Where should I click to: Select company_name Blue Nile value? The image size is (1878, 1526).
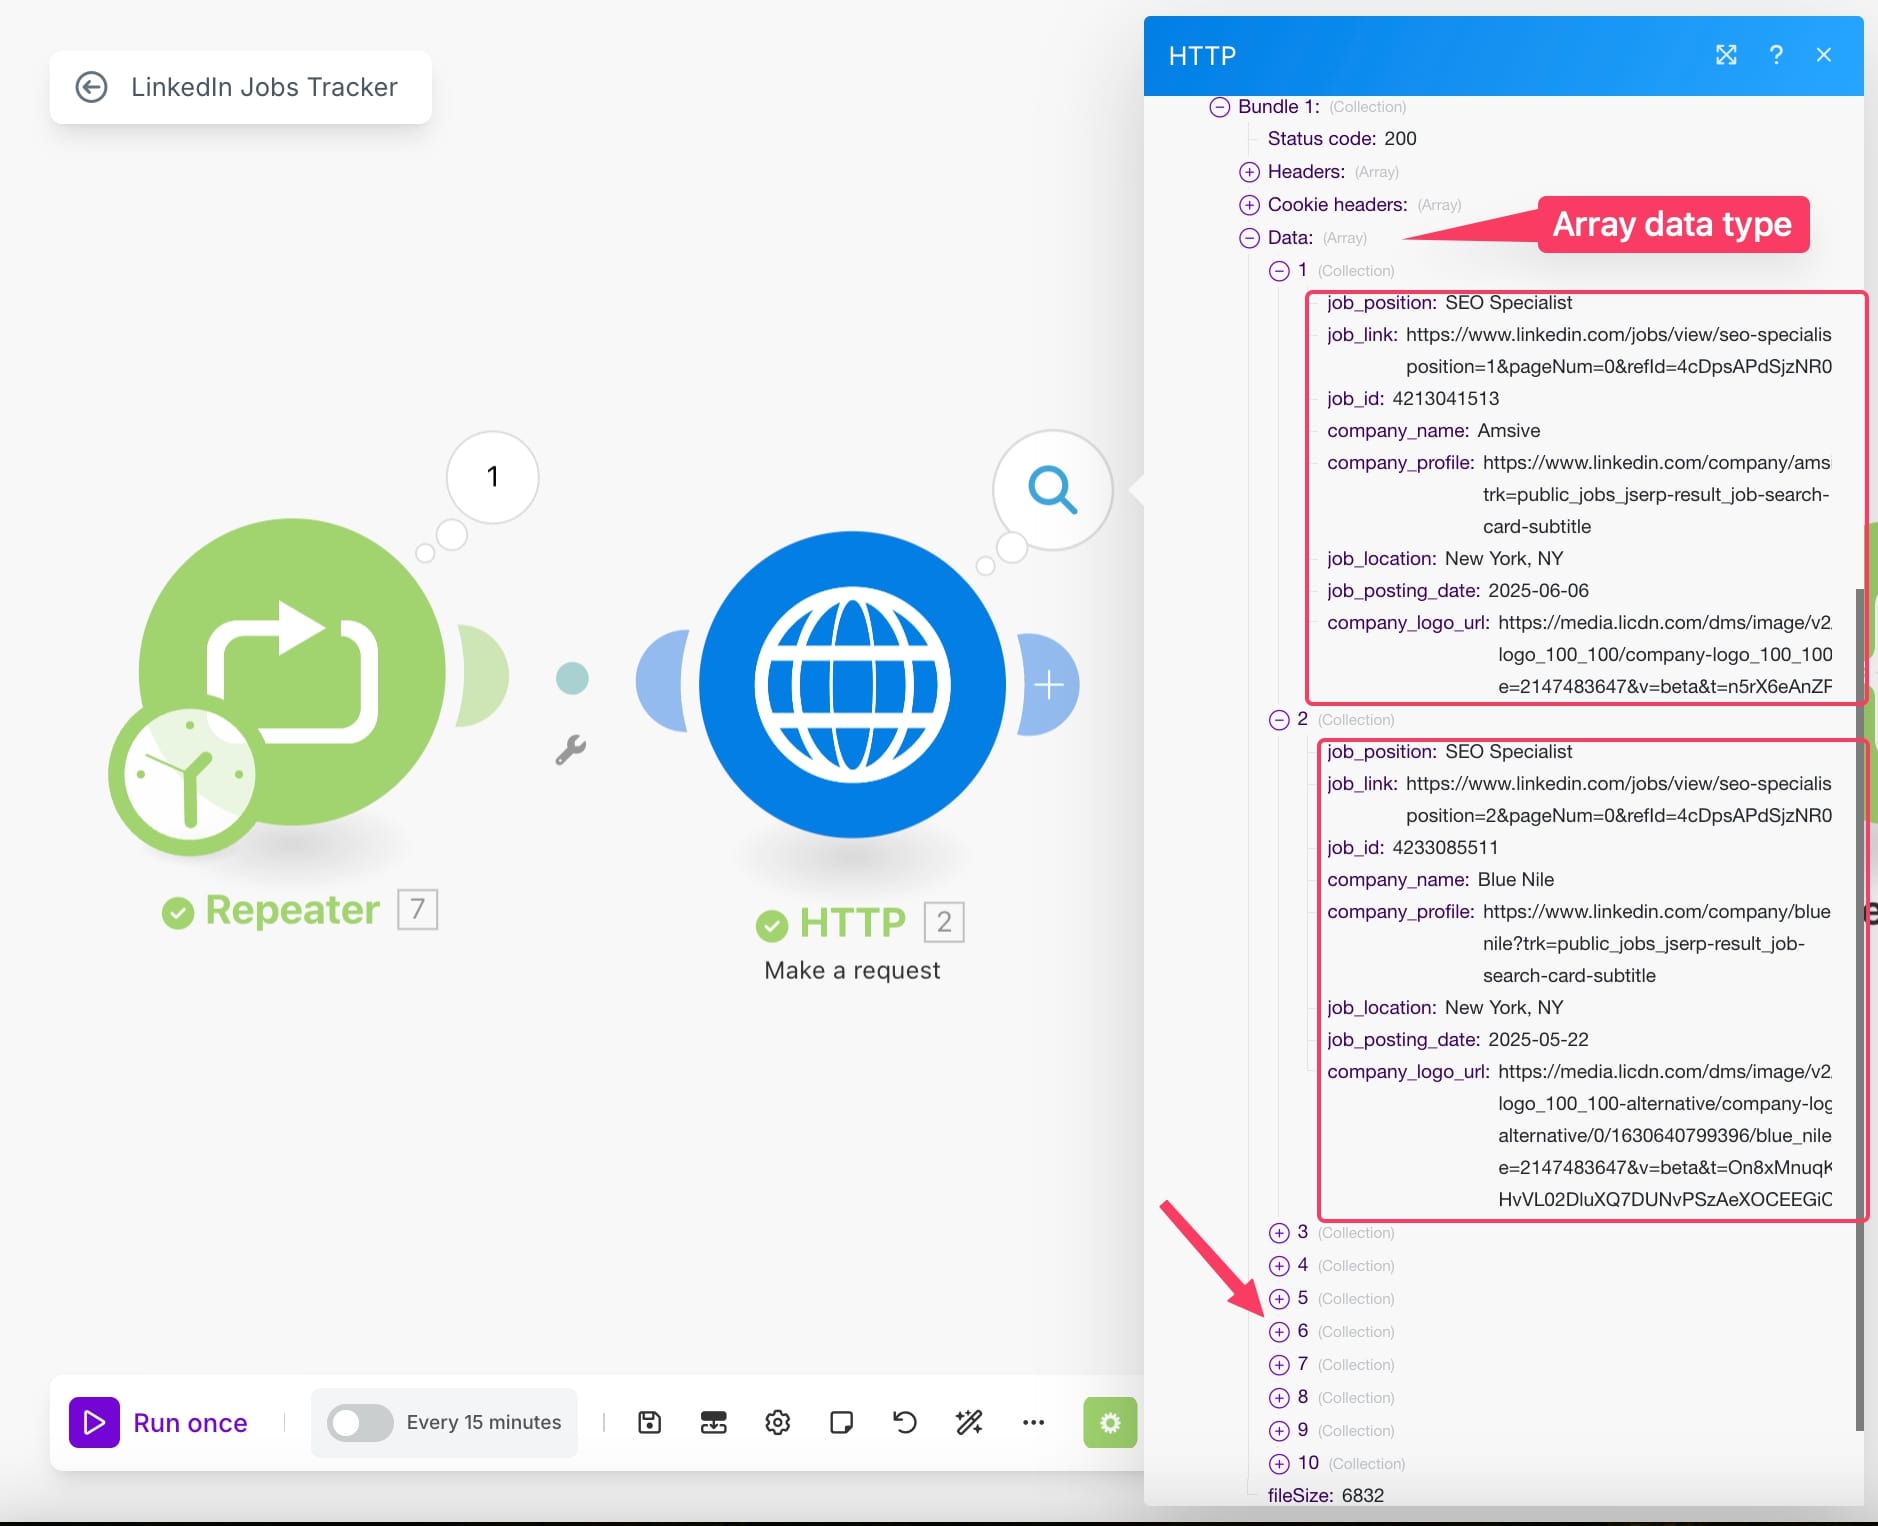(1516, 880)
